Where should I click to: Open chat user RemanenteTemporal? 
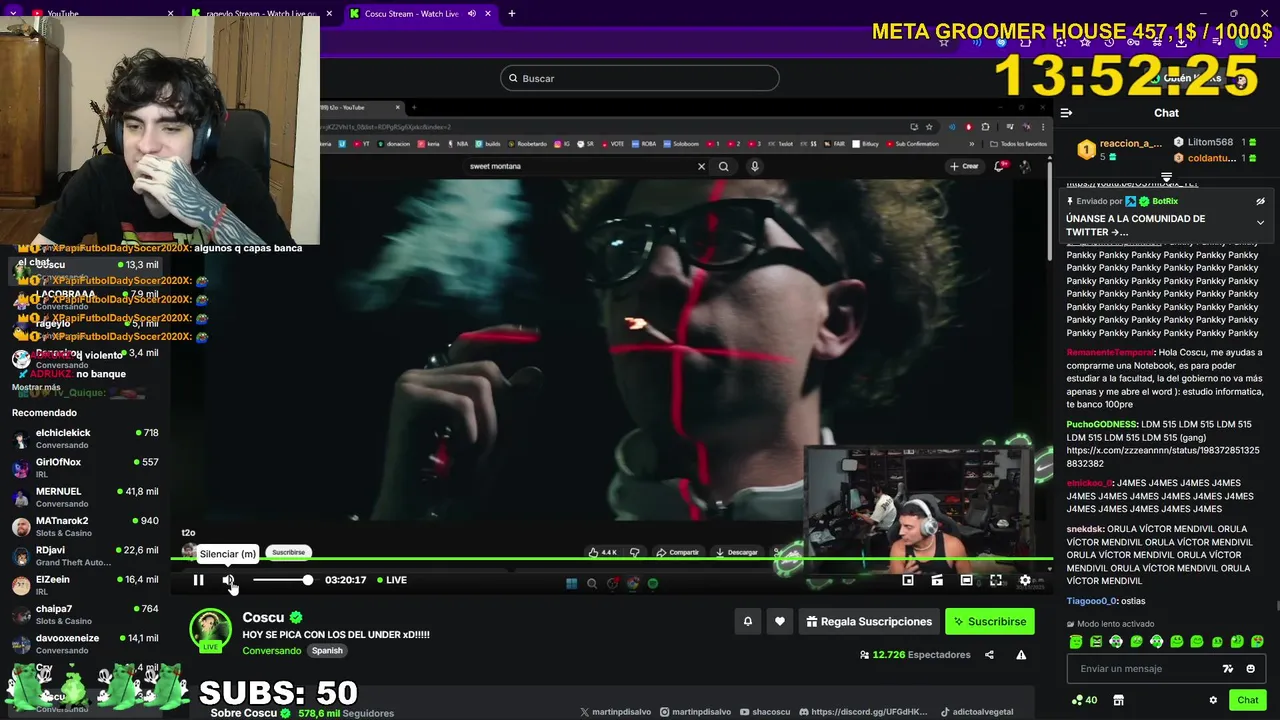pyautogui.click(x=1110, y=352)
